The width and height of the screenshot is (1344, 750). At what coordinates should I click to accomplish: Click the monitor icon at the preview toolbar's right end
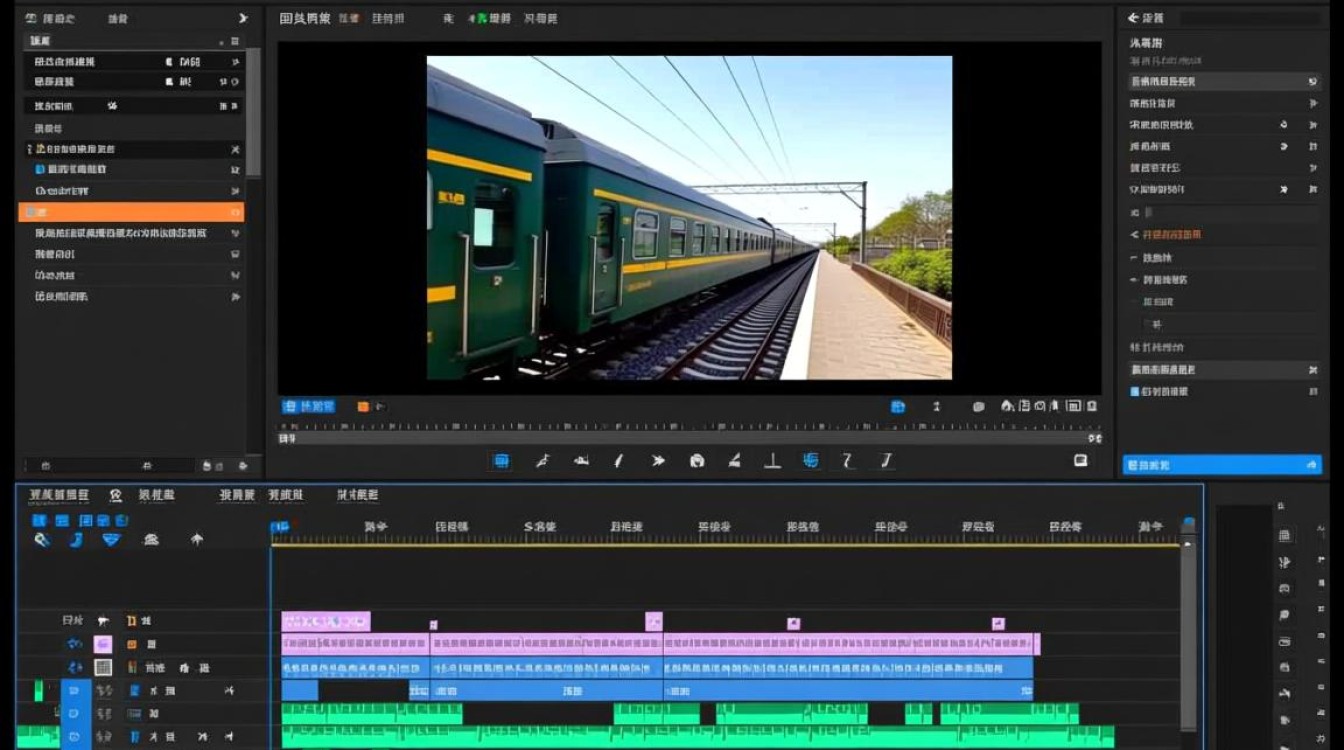pos(1080,460)
